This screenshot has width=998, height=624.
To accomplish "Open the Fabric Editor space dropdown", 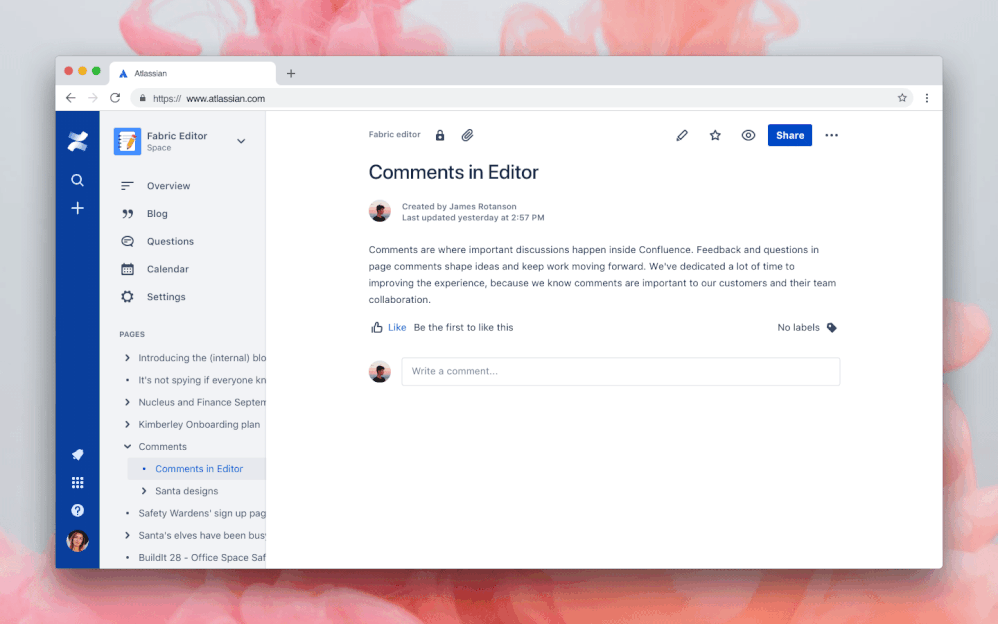I will coord(241,141).
